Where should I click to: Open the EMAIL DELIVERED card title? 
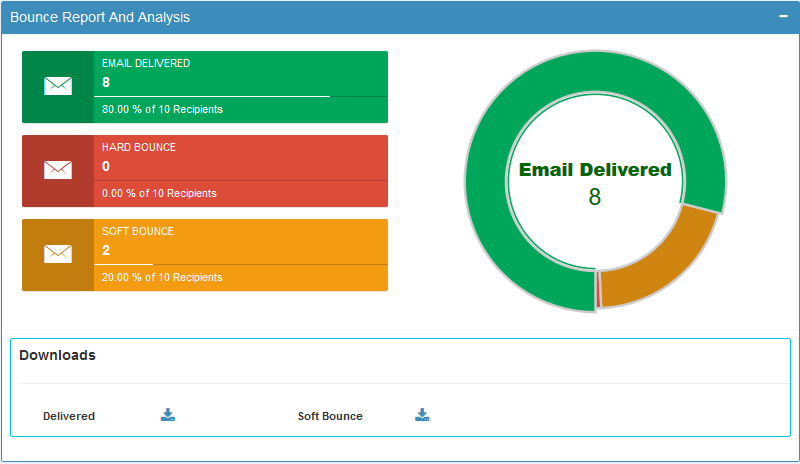tap(146, 63)
